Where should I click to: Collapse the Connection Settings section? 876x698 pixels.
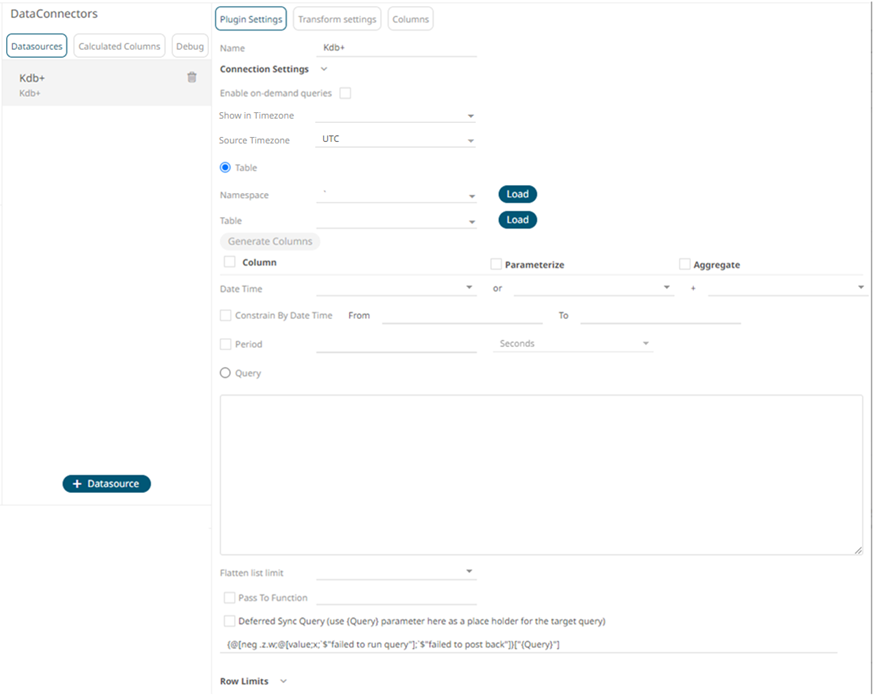323,70
